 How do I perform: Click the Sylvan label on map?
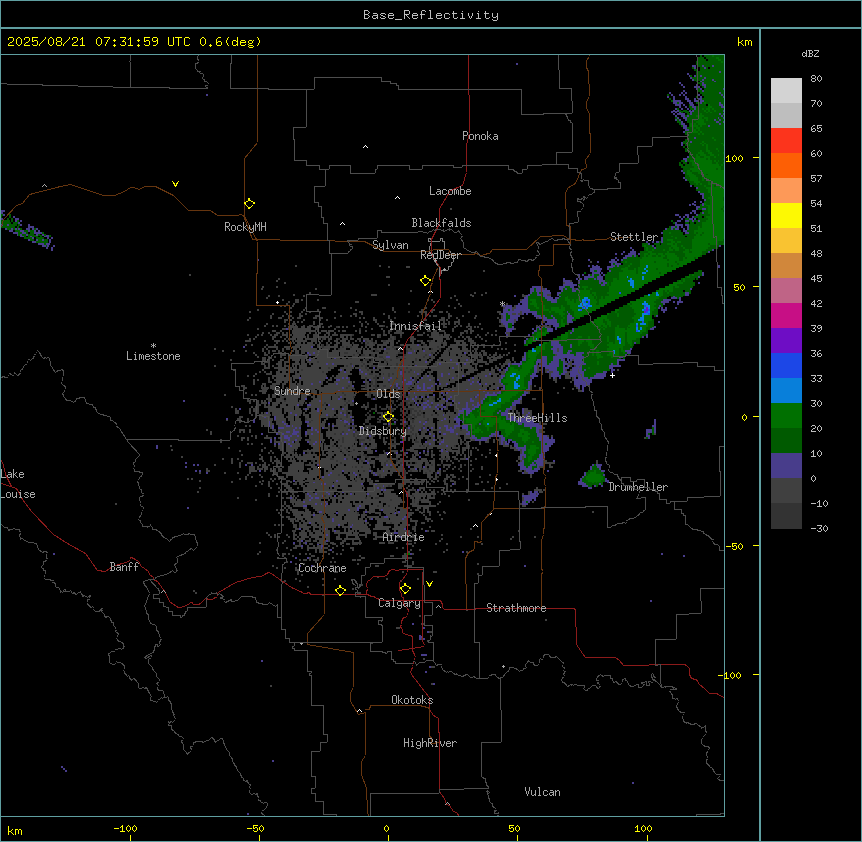[x=390, y=245]
